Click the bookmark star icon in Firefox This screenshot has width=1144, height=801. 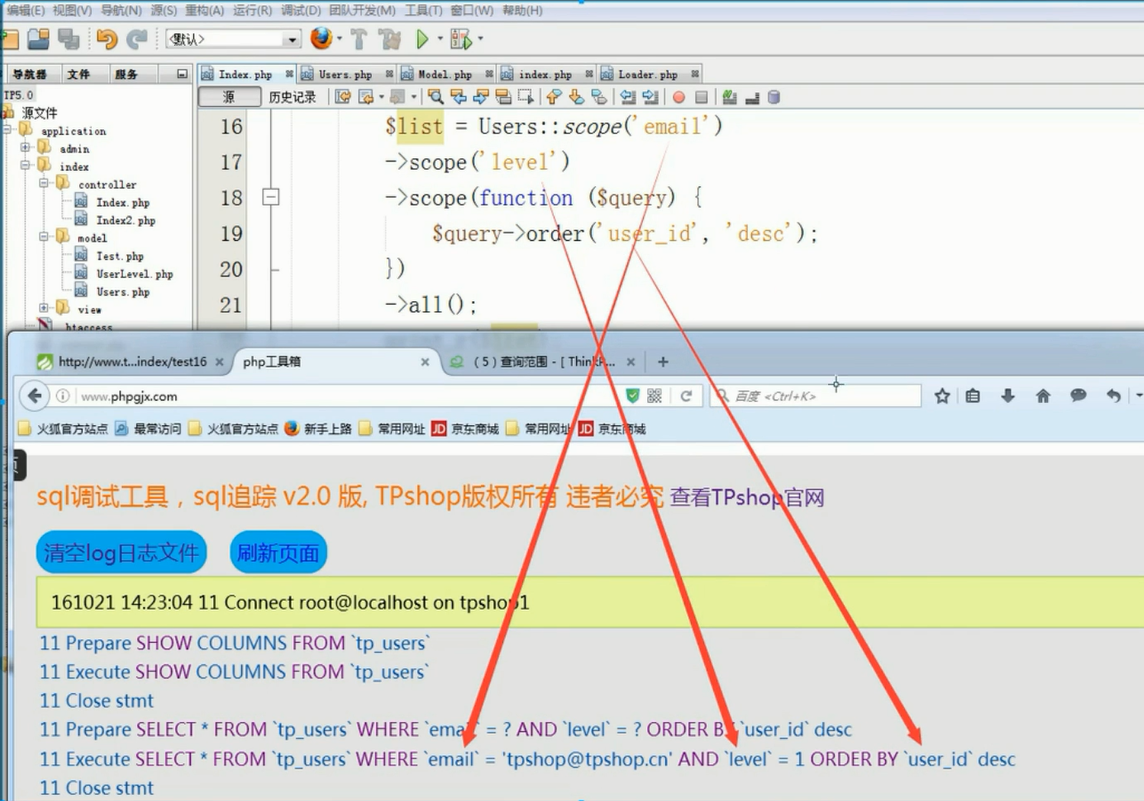(x=942, y=396)
